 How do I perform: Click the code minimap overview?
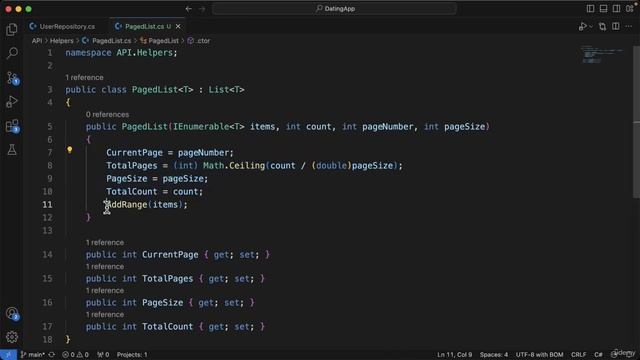pos(603,54)
